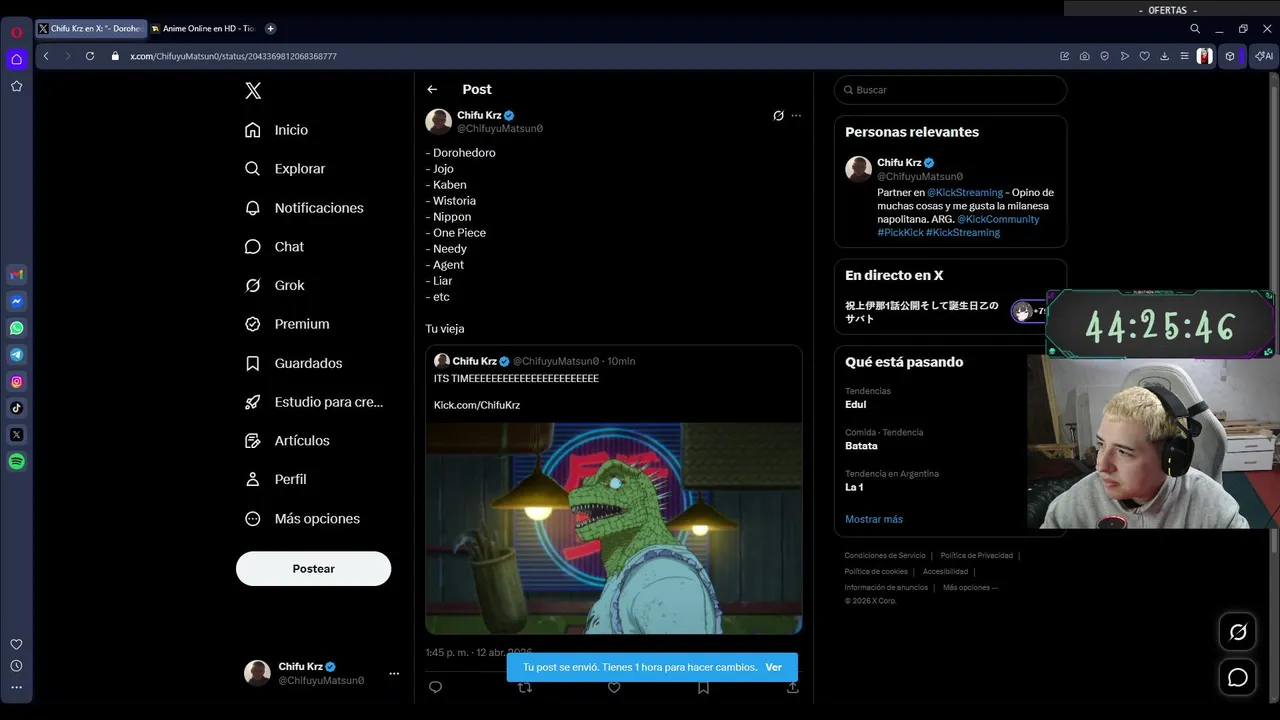Open the Opera AI button
Image resolution: width=1280 pixels, height=720 pixels.
(x=1264, y=57)
